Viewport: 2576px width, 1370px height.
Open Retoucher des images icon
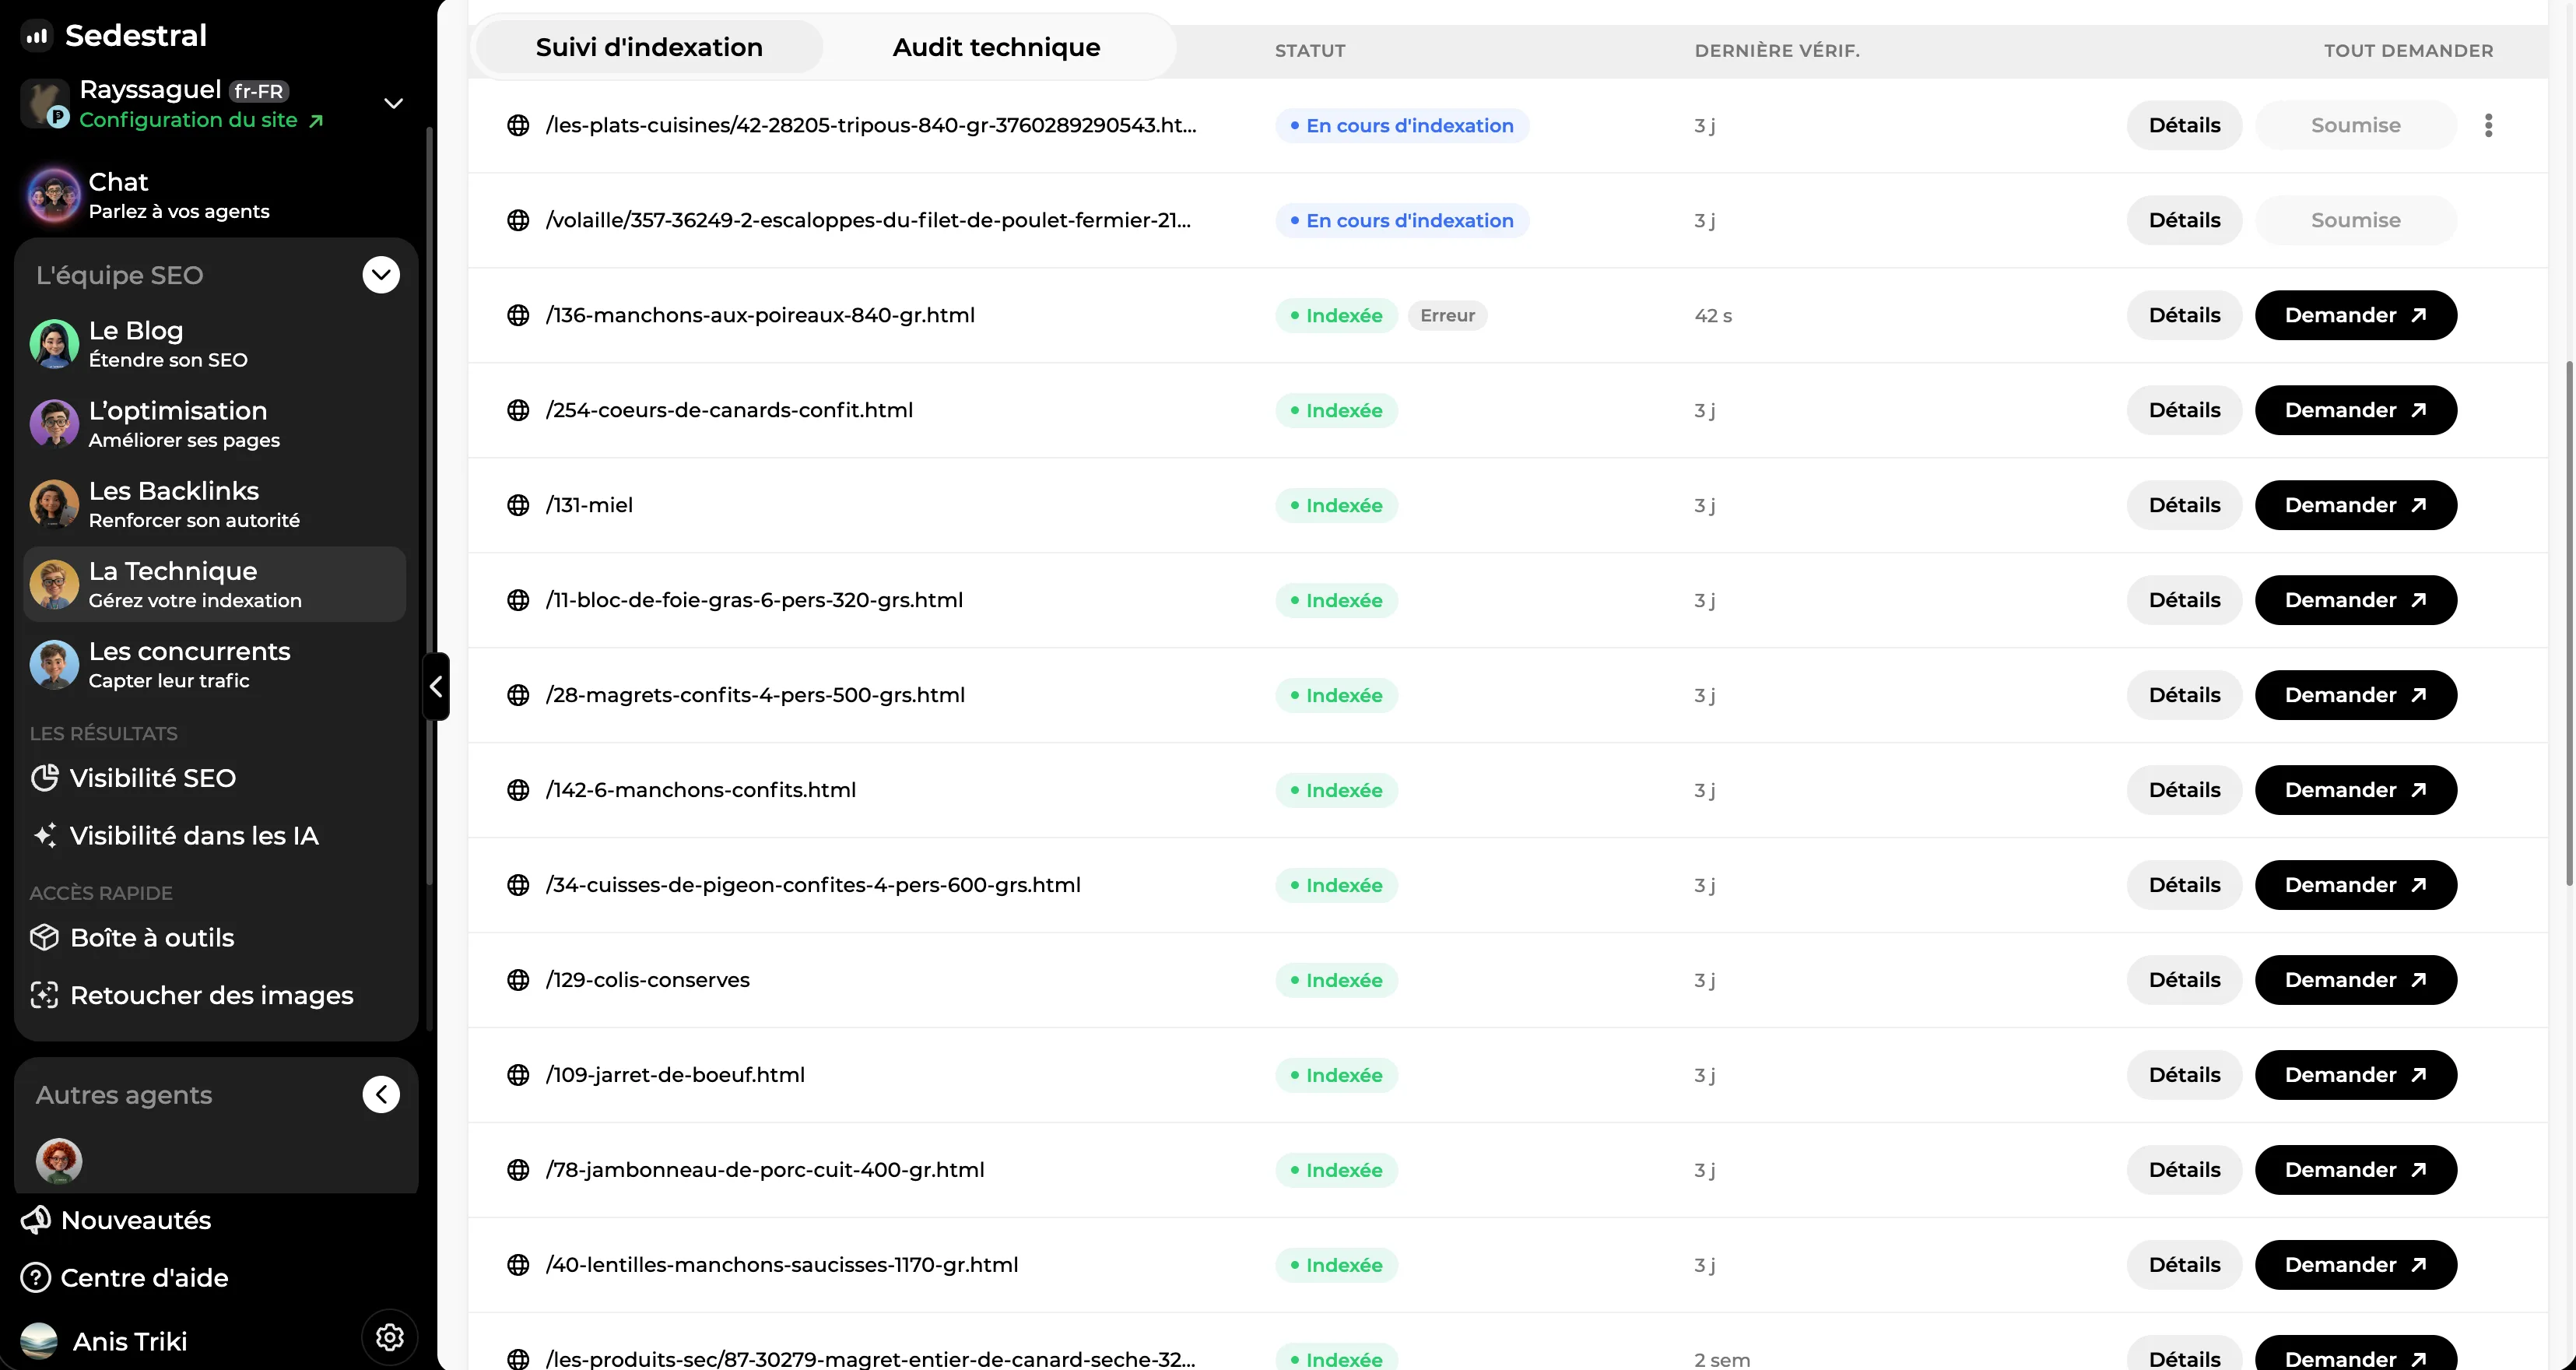(x=45, y=994)
